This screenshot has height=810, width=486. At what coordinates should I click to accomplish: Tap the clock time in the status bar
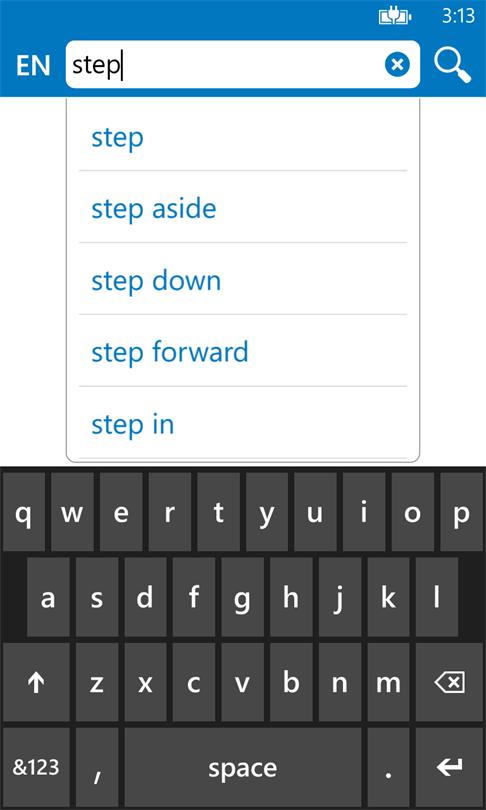point(458,17)
